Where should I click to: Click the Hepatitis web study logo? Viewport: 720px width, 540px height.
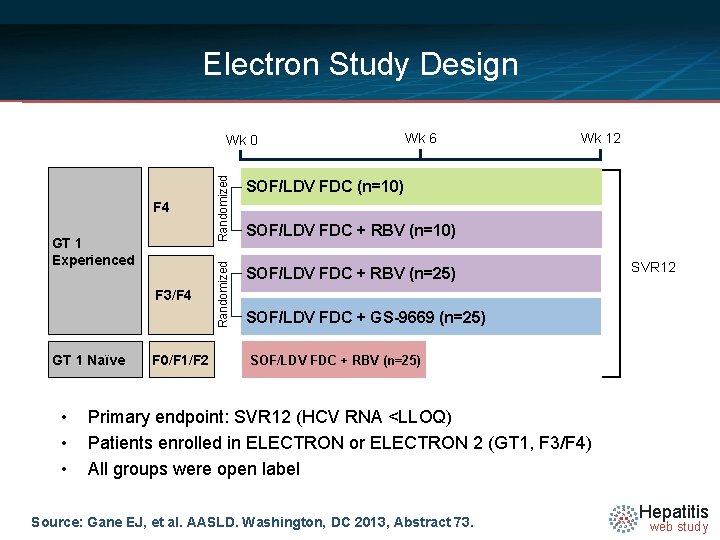[659, 518]
